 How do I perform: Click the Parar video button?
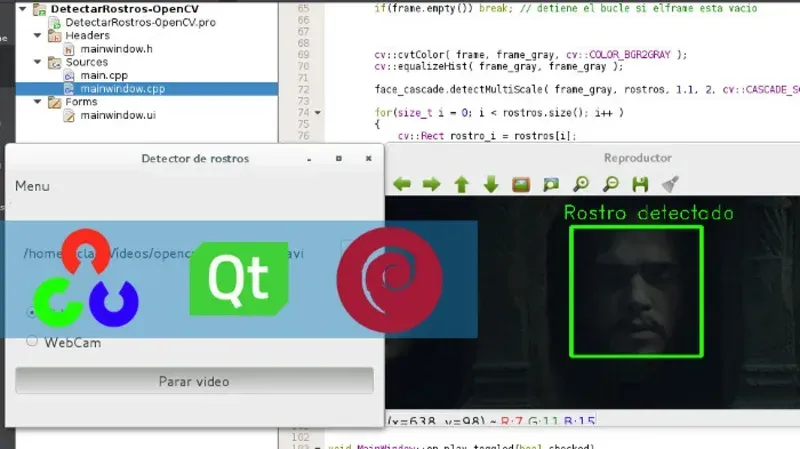click(194, 381)
